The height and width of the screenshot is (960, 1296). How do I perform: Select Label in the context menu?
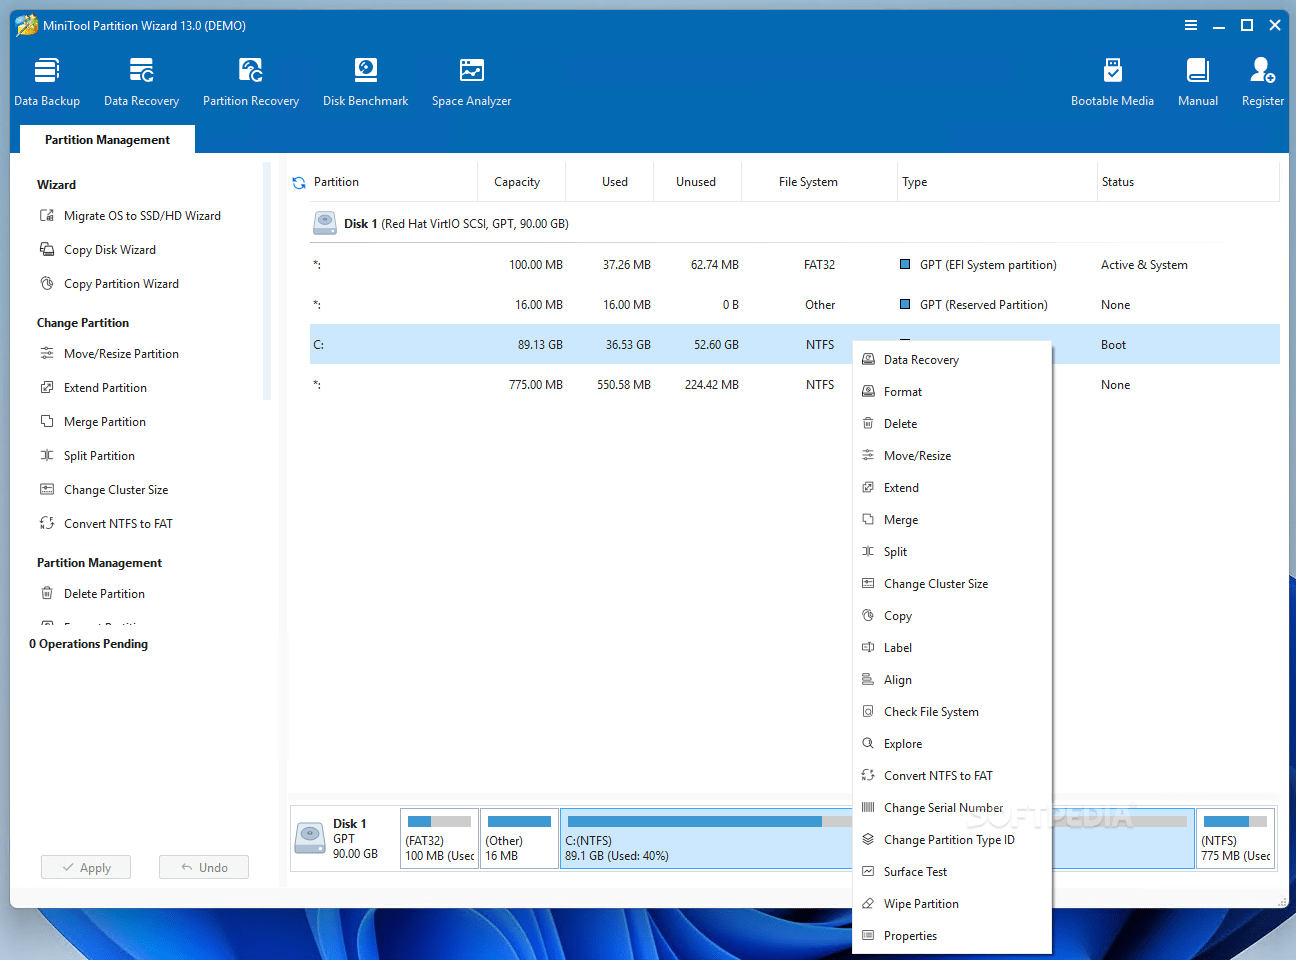(952, 648)
